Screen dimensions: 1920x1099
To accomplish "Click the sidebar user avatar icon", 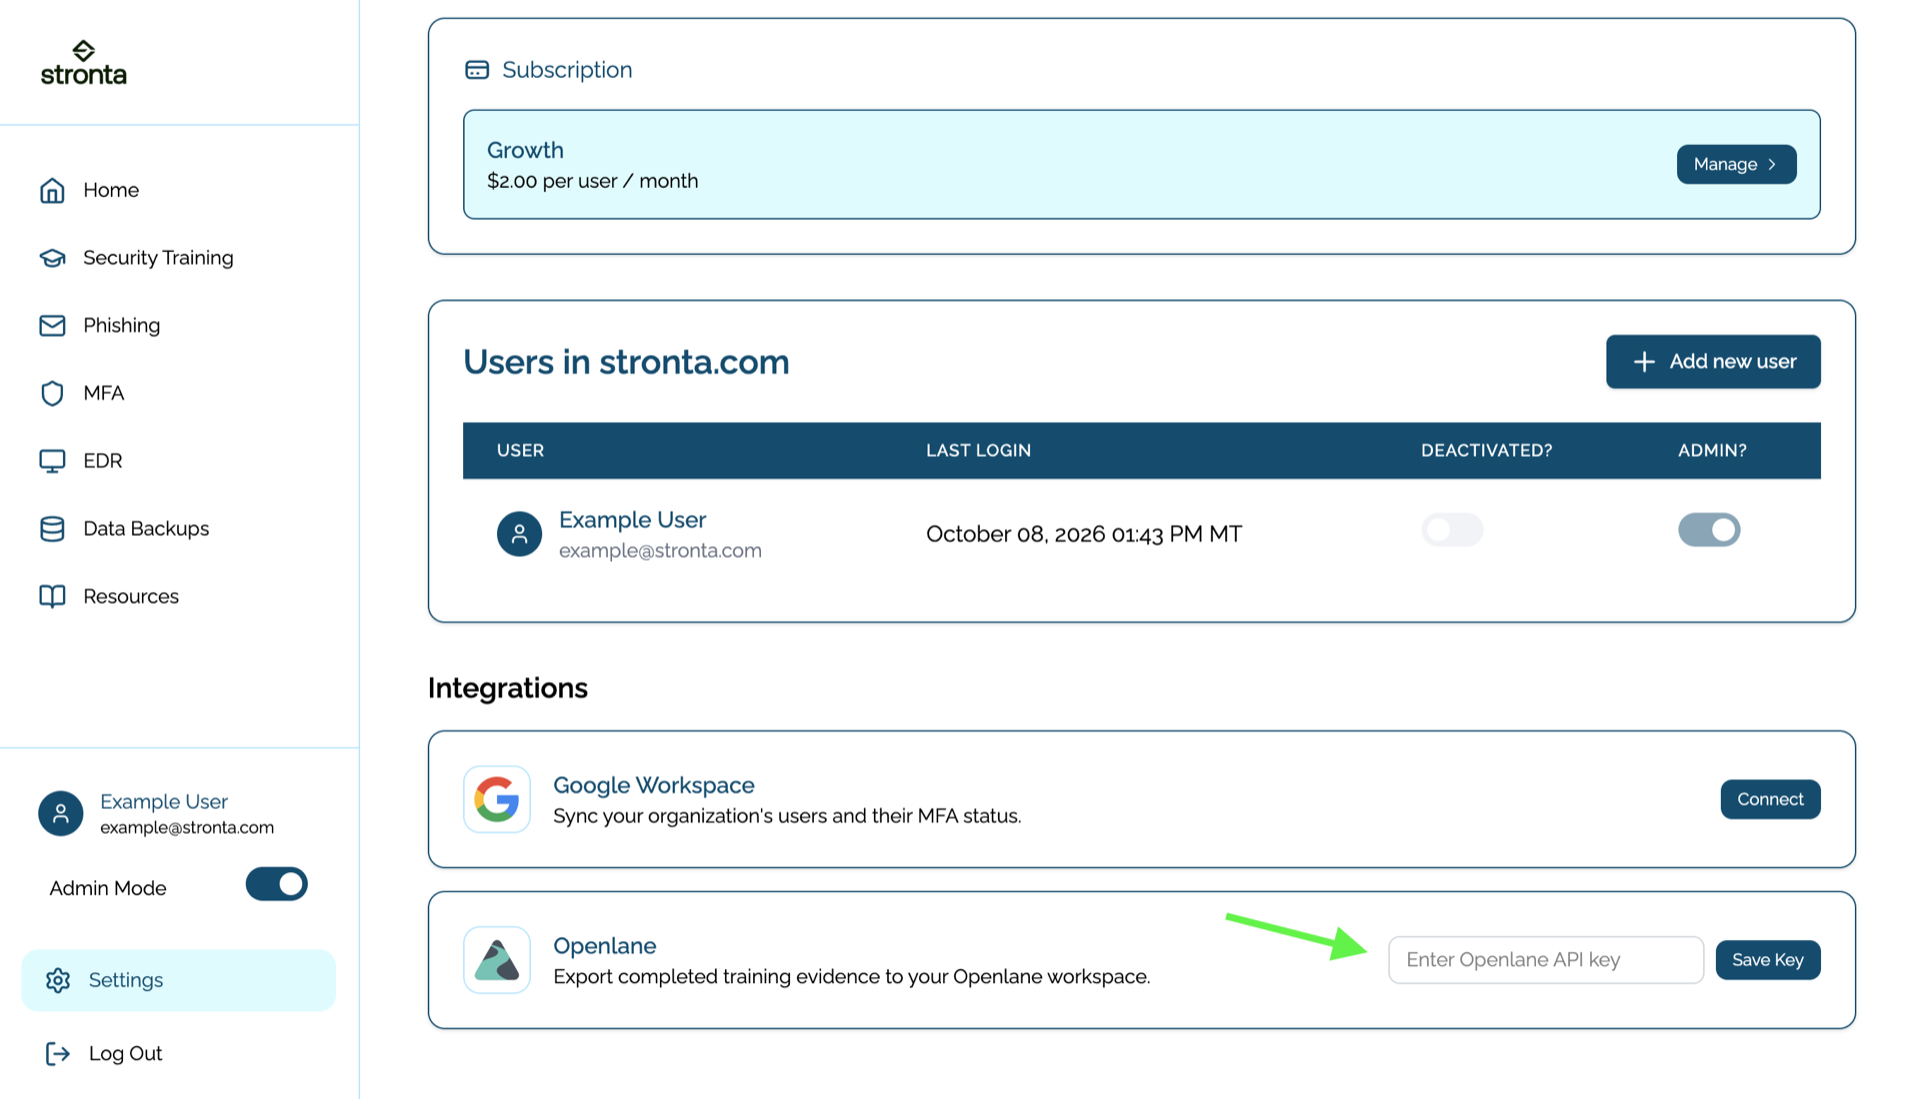I will [x=61, y=814].
